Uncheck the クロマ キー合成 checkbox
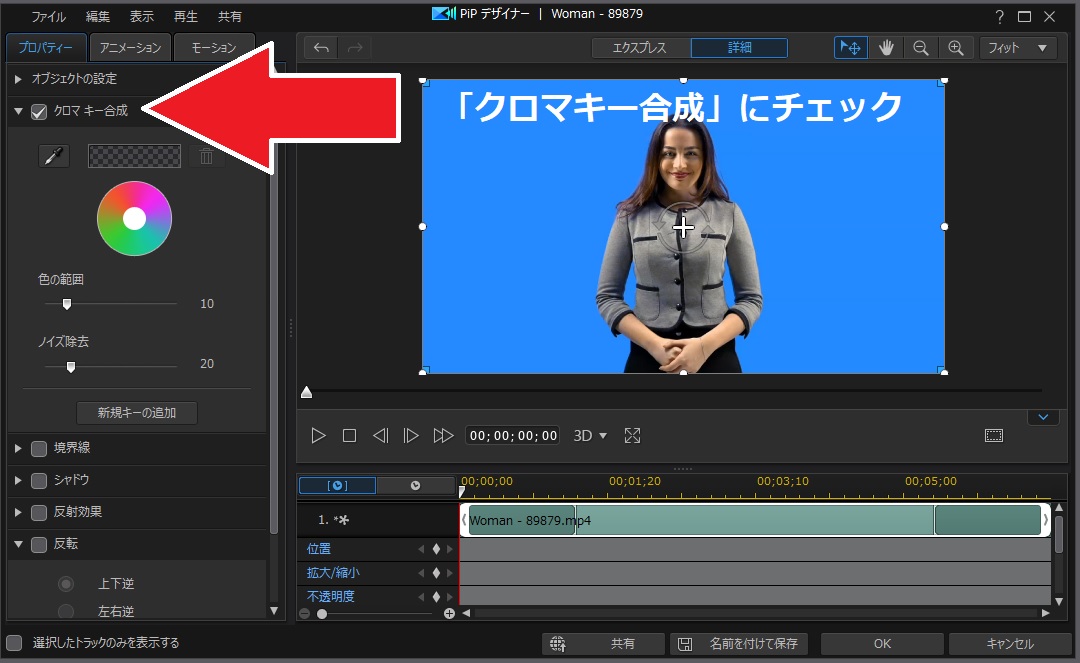 point(39,112)
